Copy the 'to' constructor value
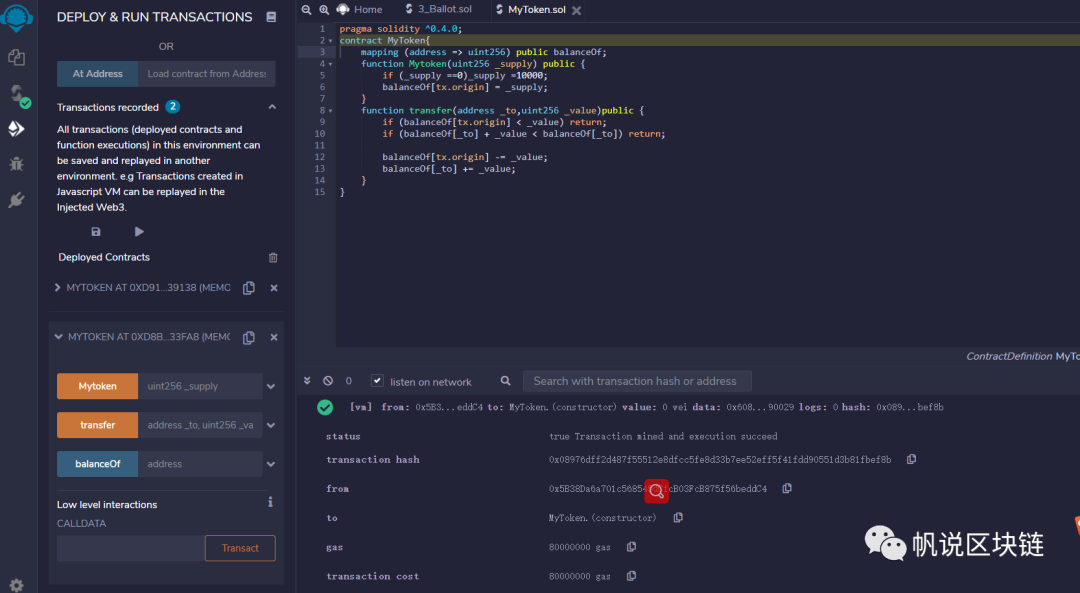Screen dimensions: 1080x593 pyautogui.click(x=678, y=517)
